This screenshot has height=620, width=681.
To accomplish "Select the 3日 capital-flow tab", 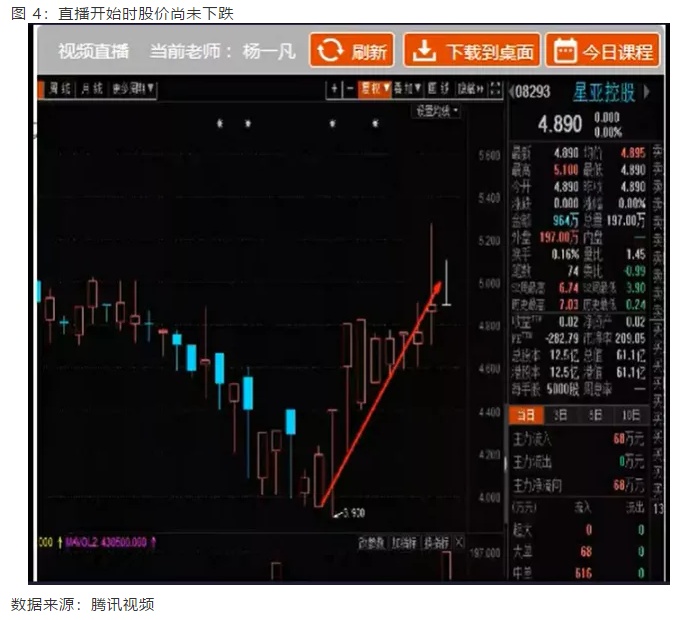I will click(560, 416).
